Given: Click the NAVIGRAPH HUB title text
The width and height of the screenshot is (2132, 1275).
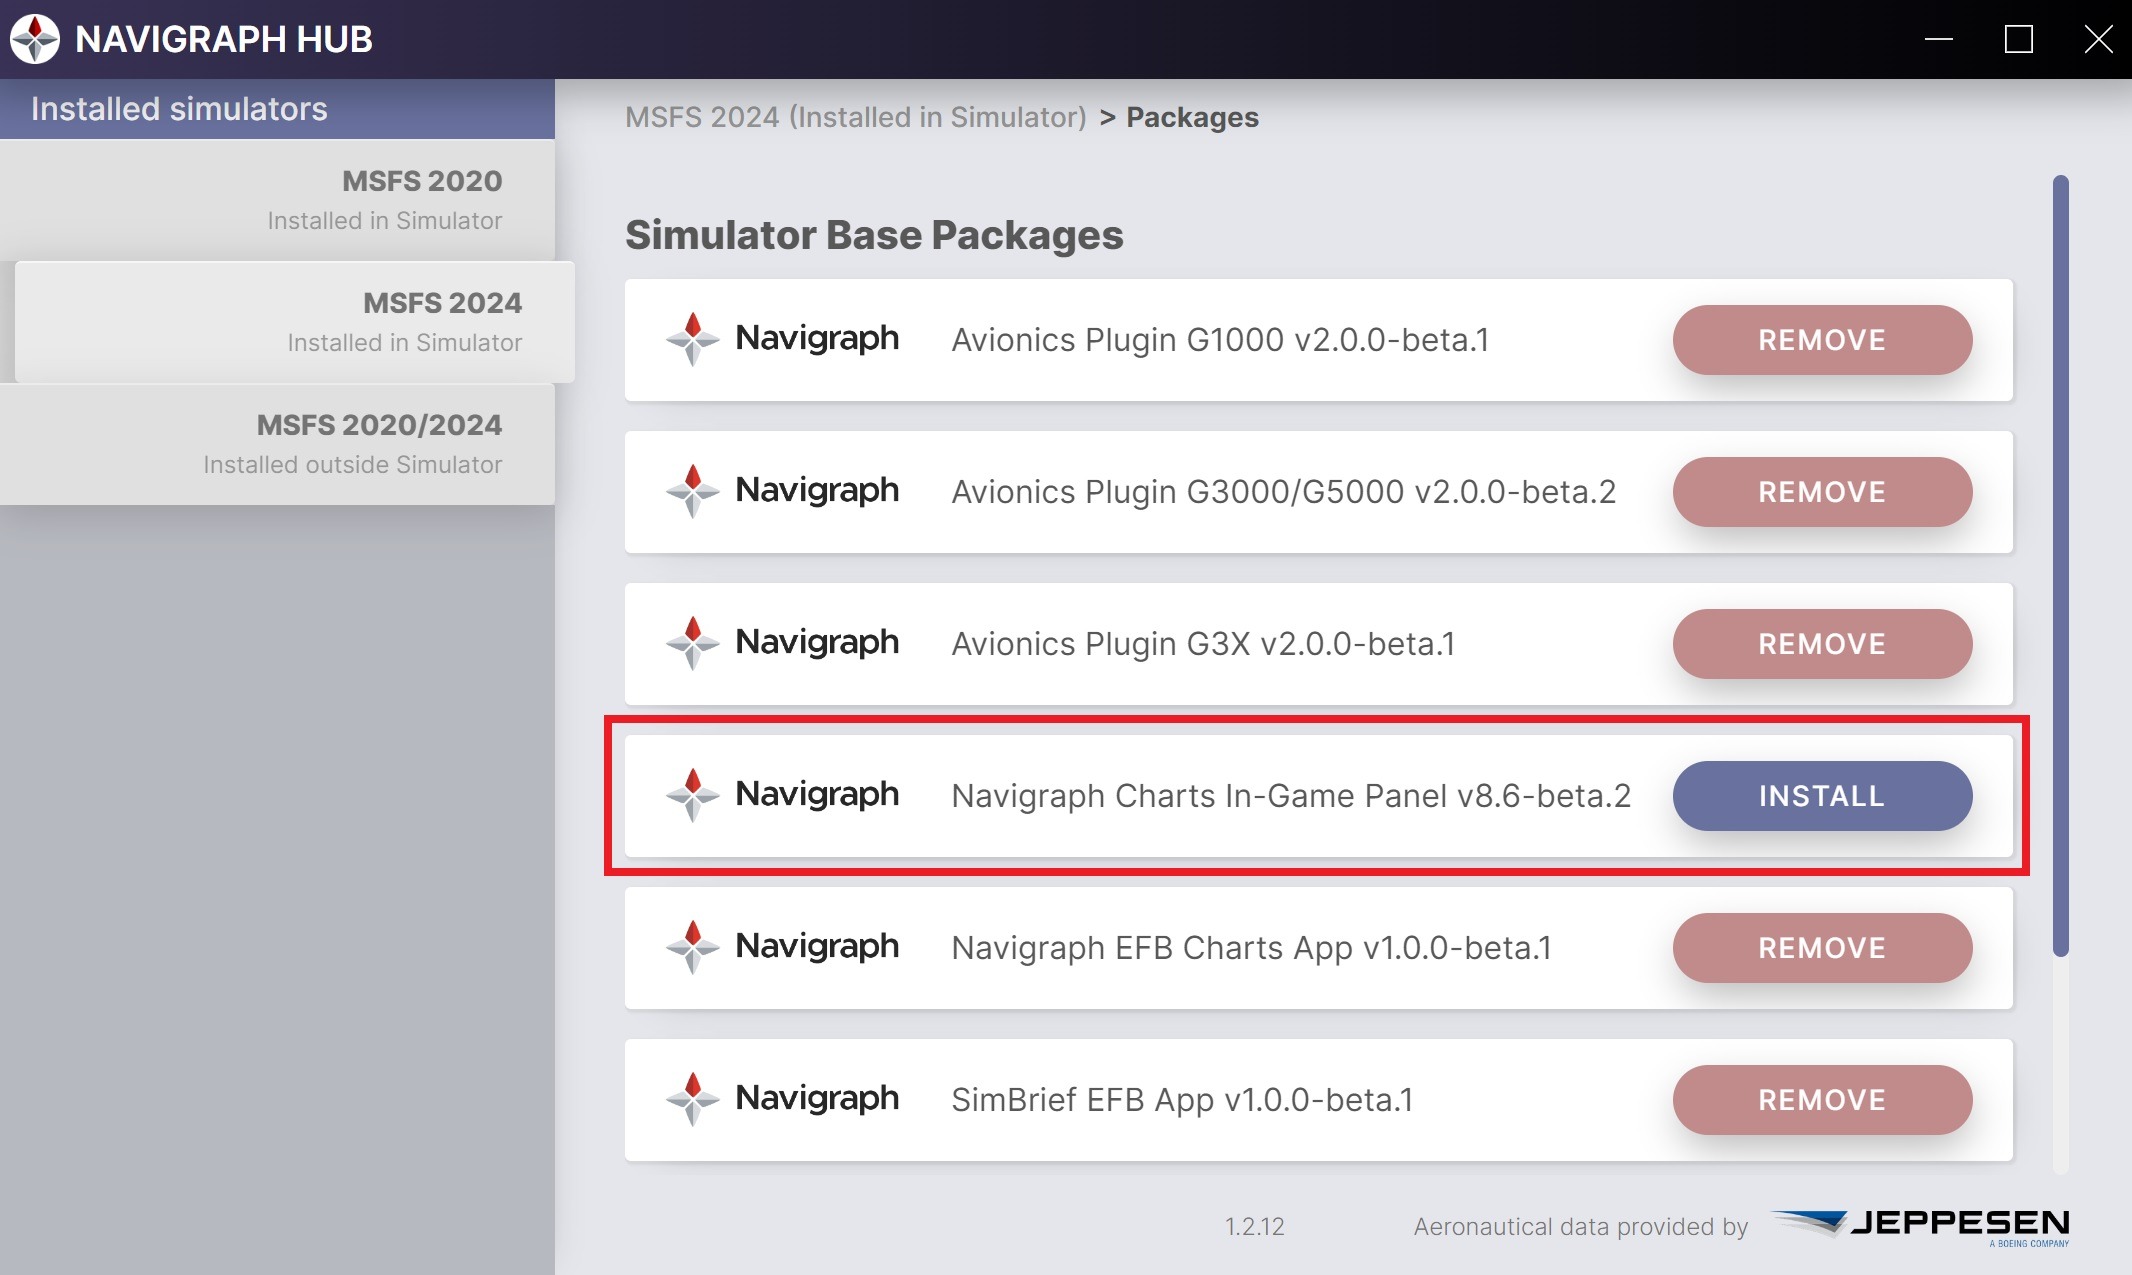Looking at the screenshot, I should coord(224,39).
